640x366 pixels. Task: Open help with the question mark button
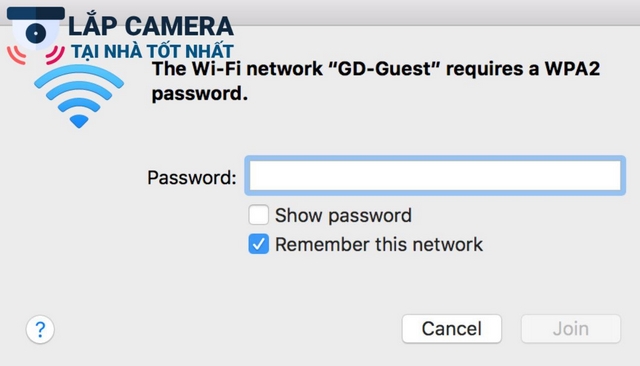[40, 329]
